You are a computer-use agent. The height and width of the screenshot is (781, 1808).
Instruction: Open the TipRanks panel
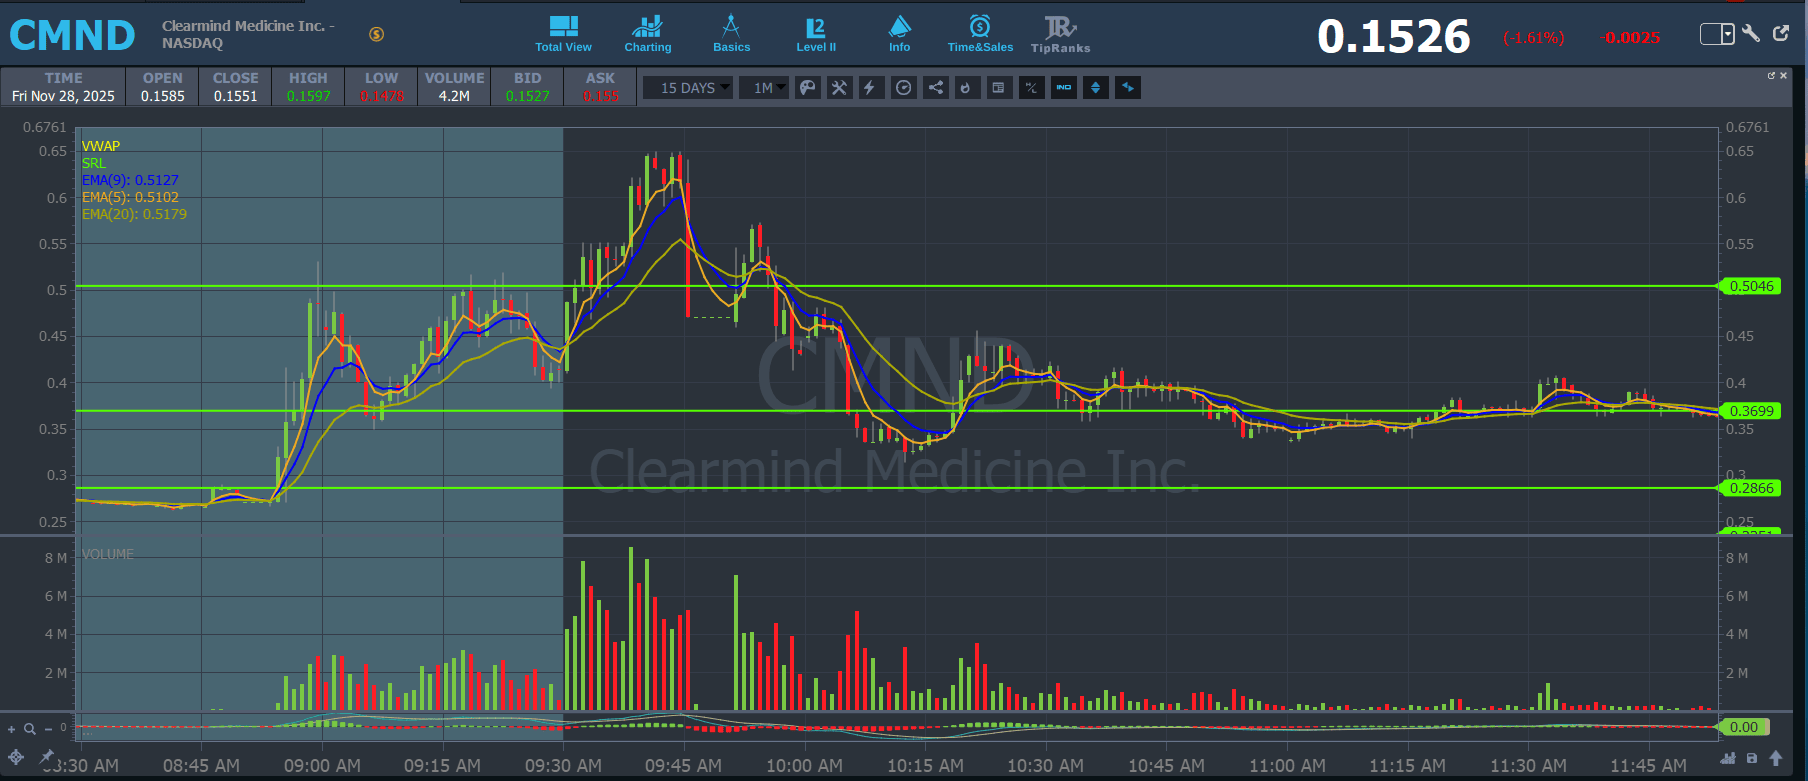(x=1060, y=34)
